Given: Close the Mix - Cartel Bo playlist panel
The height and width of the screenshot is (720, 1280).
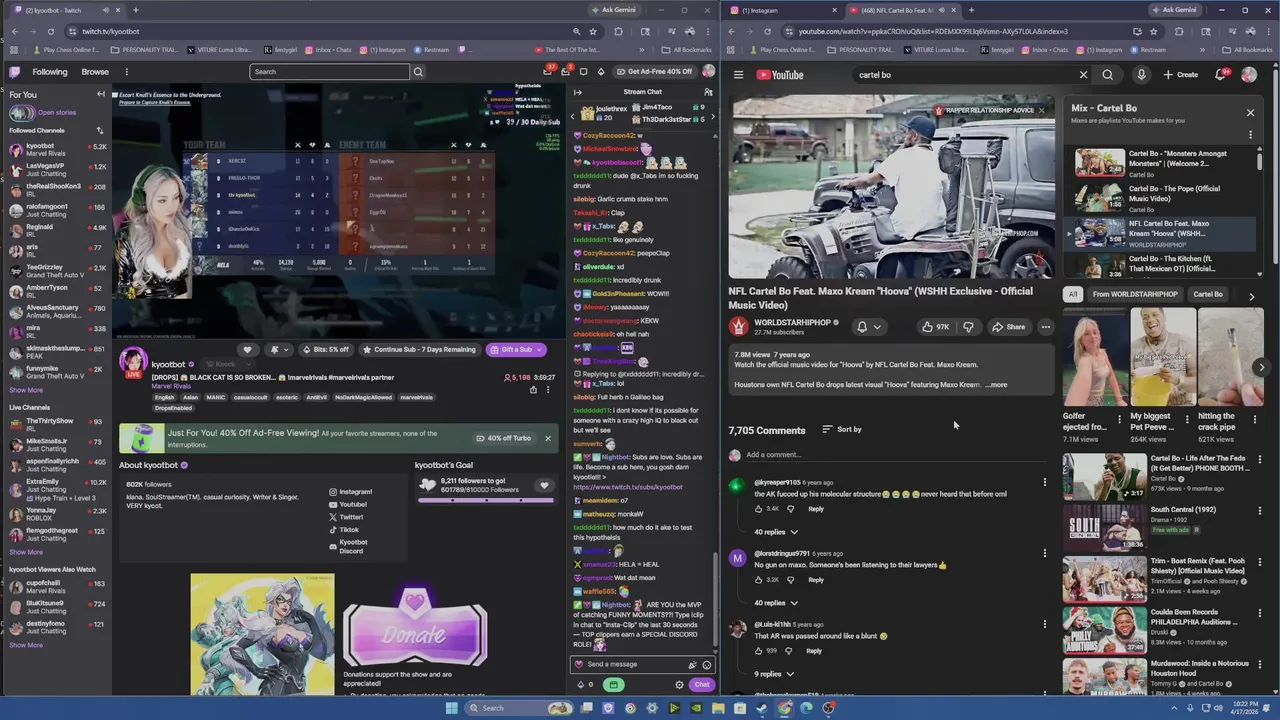Looking at the screenshot, I should point(1250,113).
